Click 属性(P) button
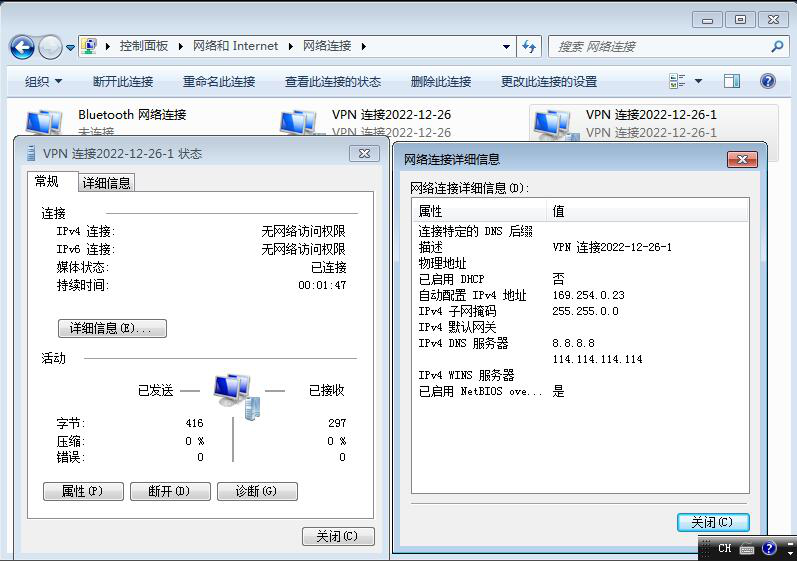Screen dimensions: 797x561 coord(83,491)
